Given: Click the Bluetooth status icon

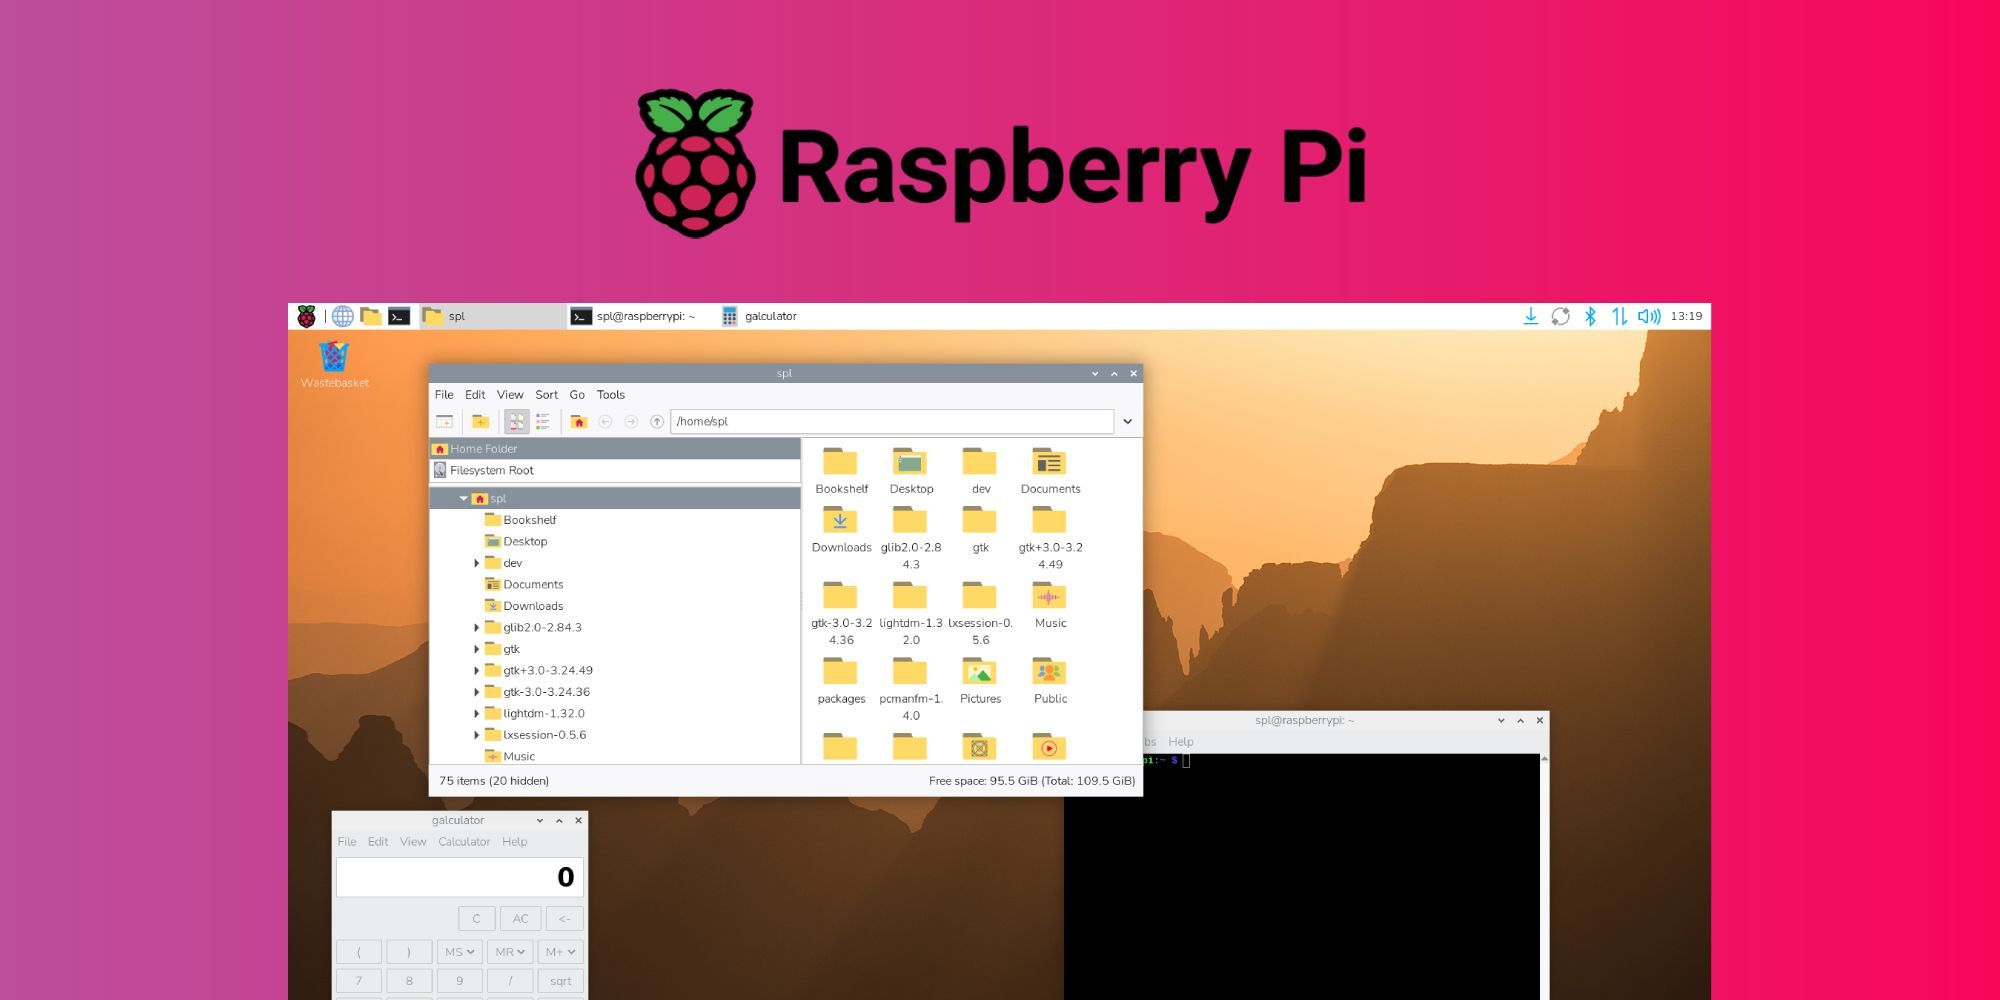Looking at the screenshot, I should point(1590,316).
